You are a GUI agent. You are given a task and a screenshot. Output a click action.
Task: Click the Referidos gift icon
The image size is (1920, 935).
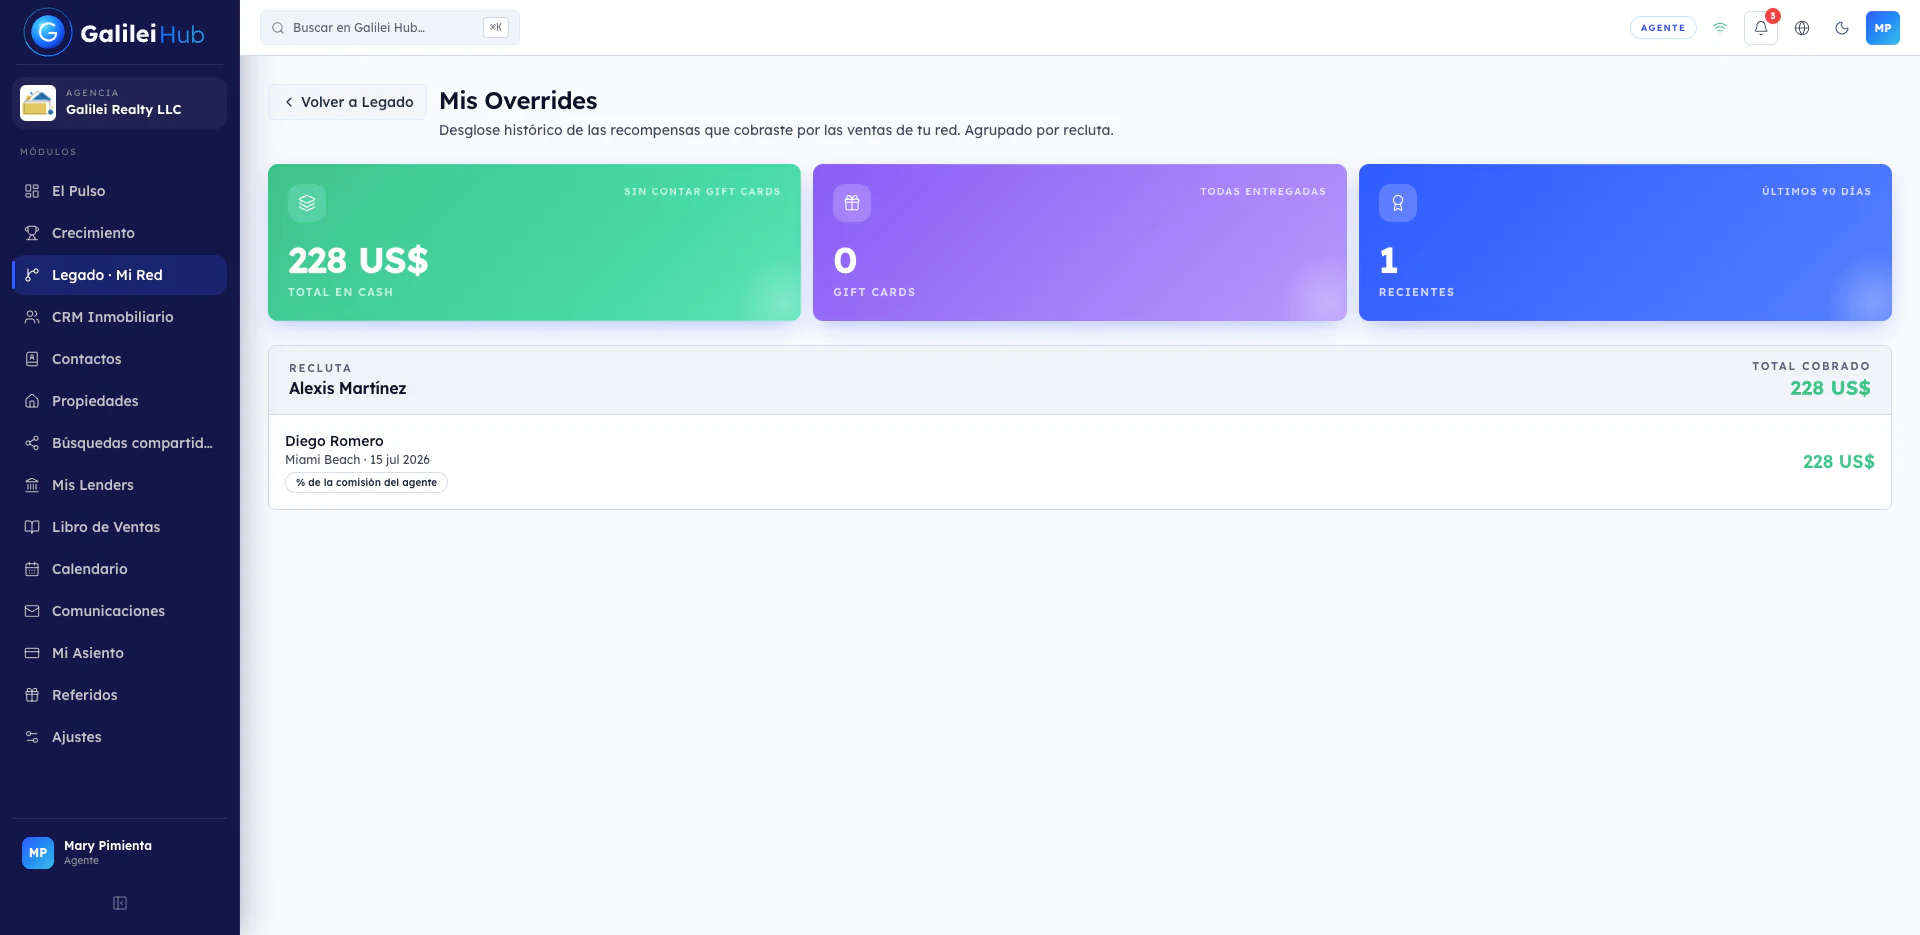click(x=32, y=695)
